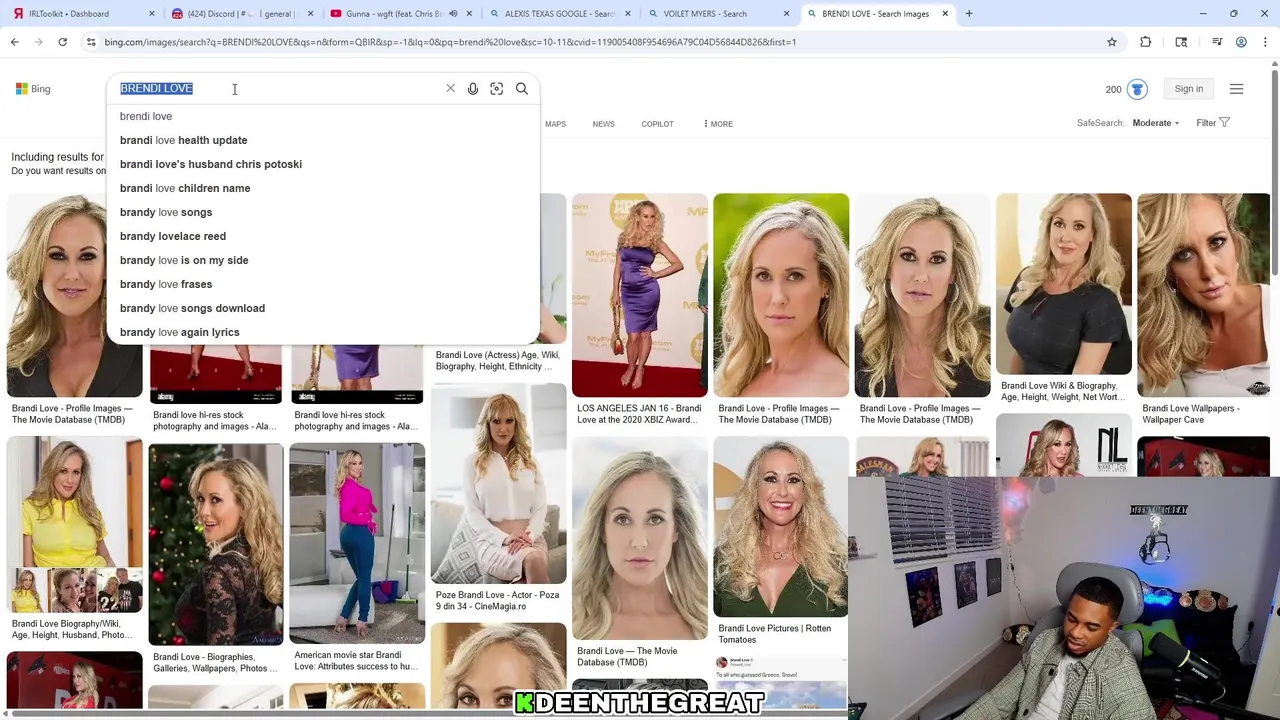This screenshot has height=720, width=1280.
Task: Open the image Filter options
Action: (x=1213, y=123)
